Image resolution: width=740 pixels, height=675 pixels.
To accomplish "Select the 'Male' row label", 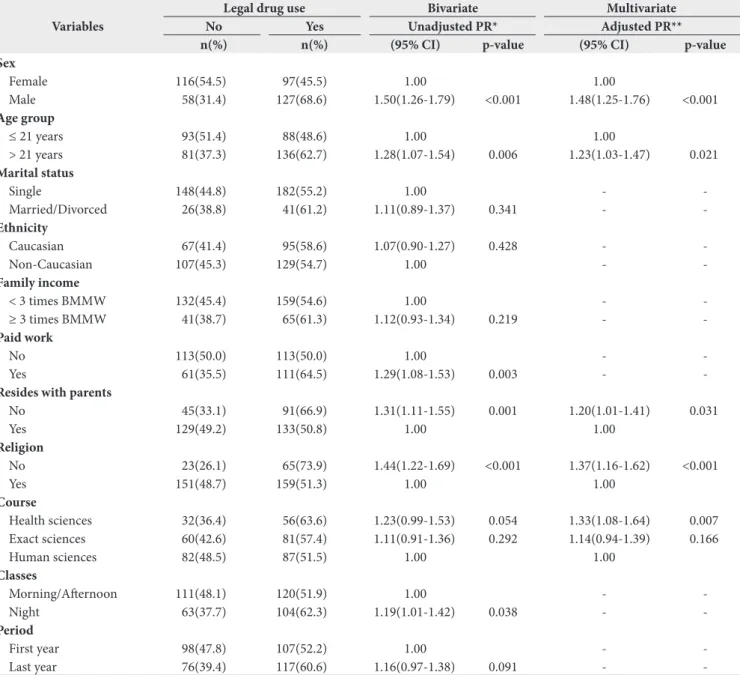I will click(x=22, y=100).
